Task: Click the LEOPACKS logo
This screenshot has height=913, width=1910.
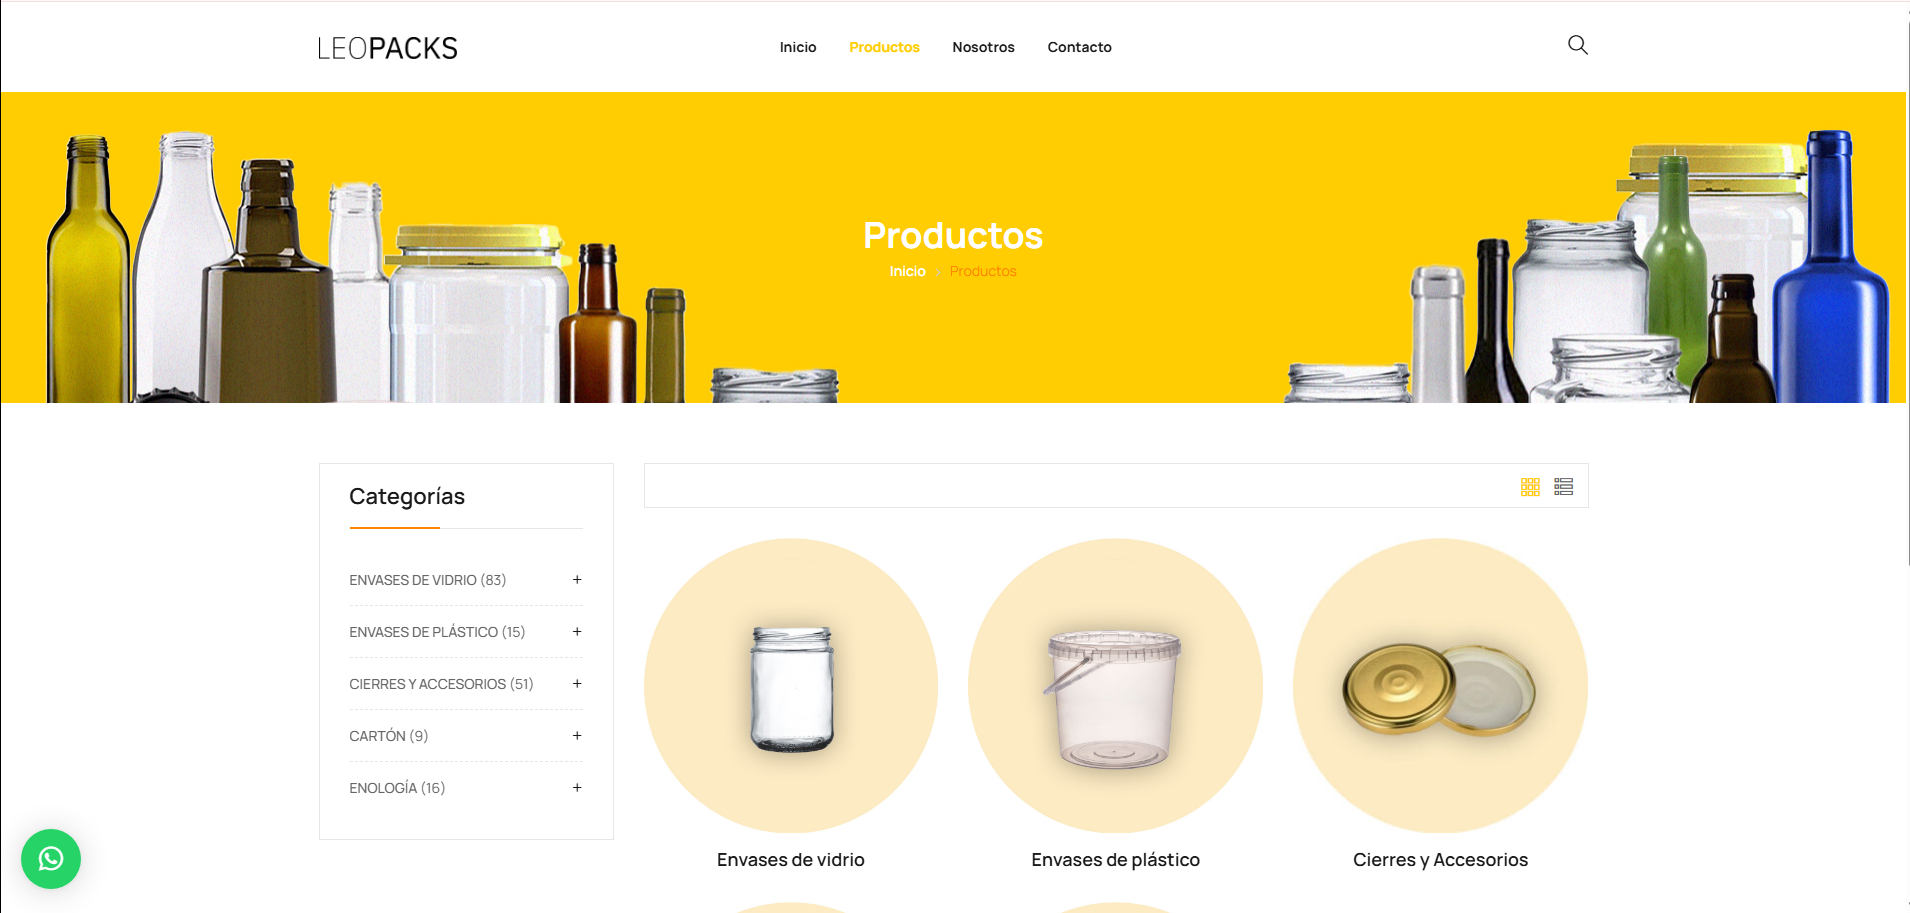Action: (x=388, y=48)
